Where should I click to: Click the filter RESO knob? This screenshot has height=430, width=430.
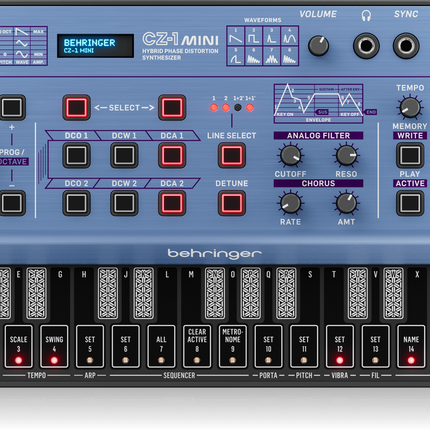346,155
